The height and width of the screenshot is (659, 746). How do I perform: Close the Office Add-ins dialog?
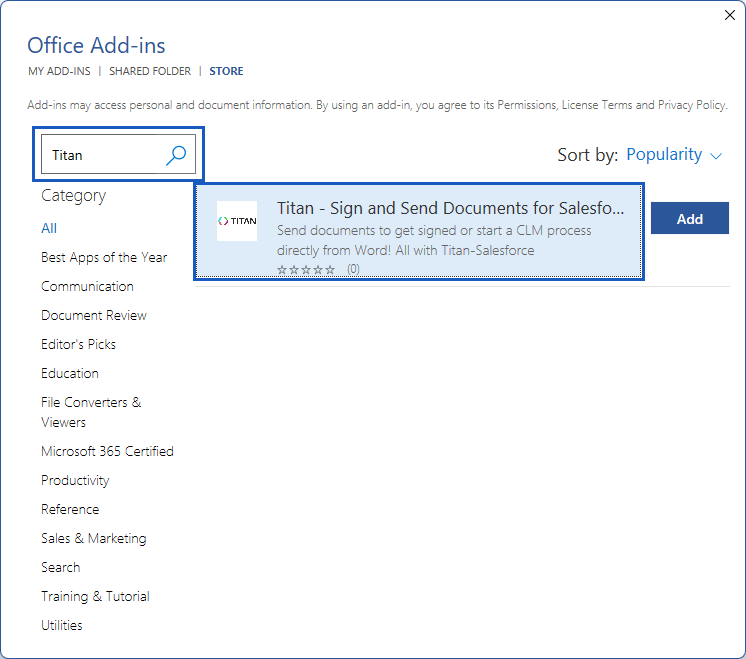(729, 15)
